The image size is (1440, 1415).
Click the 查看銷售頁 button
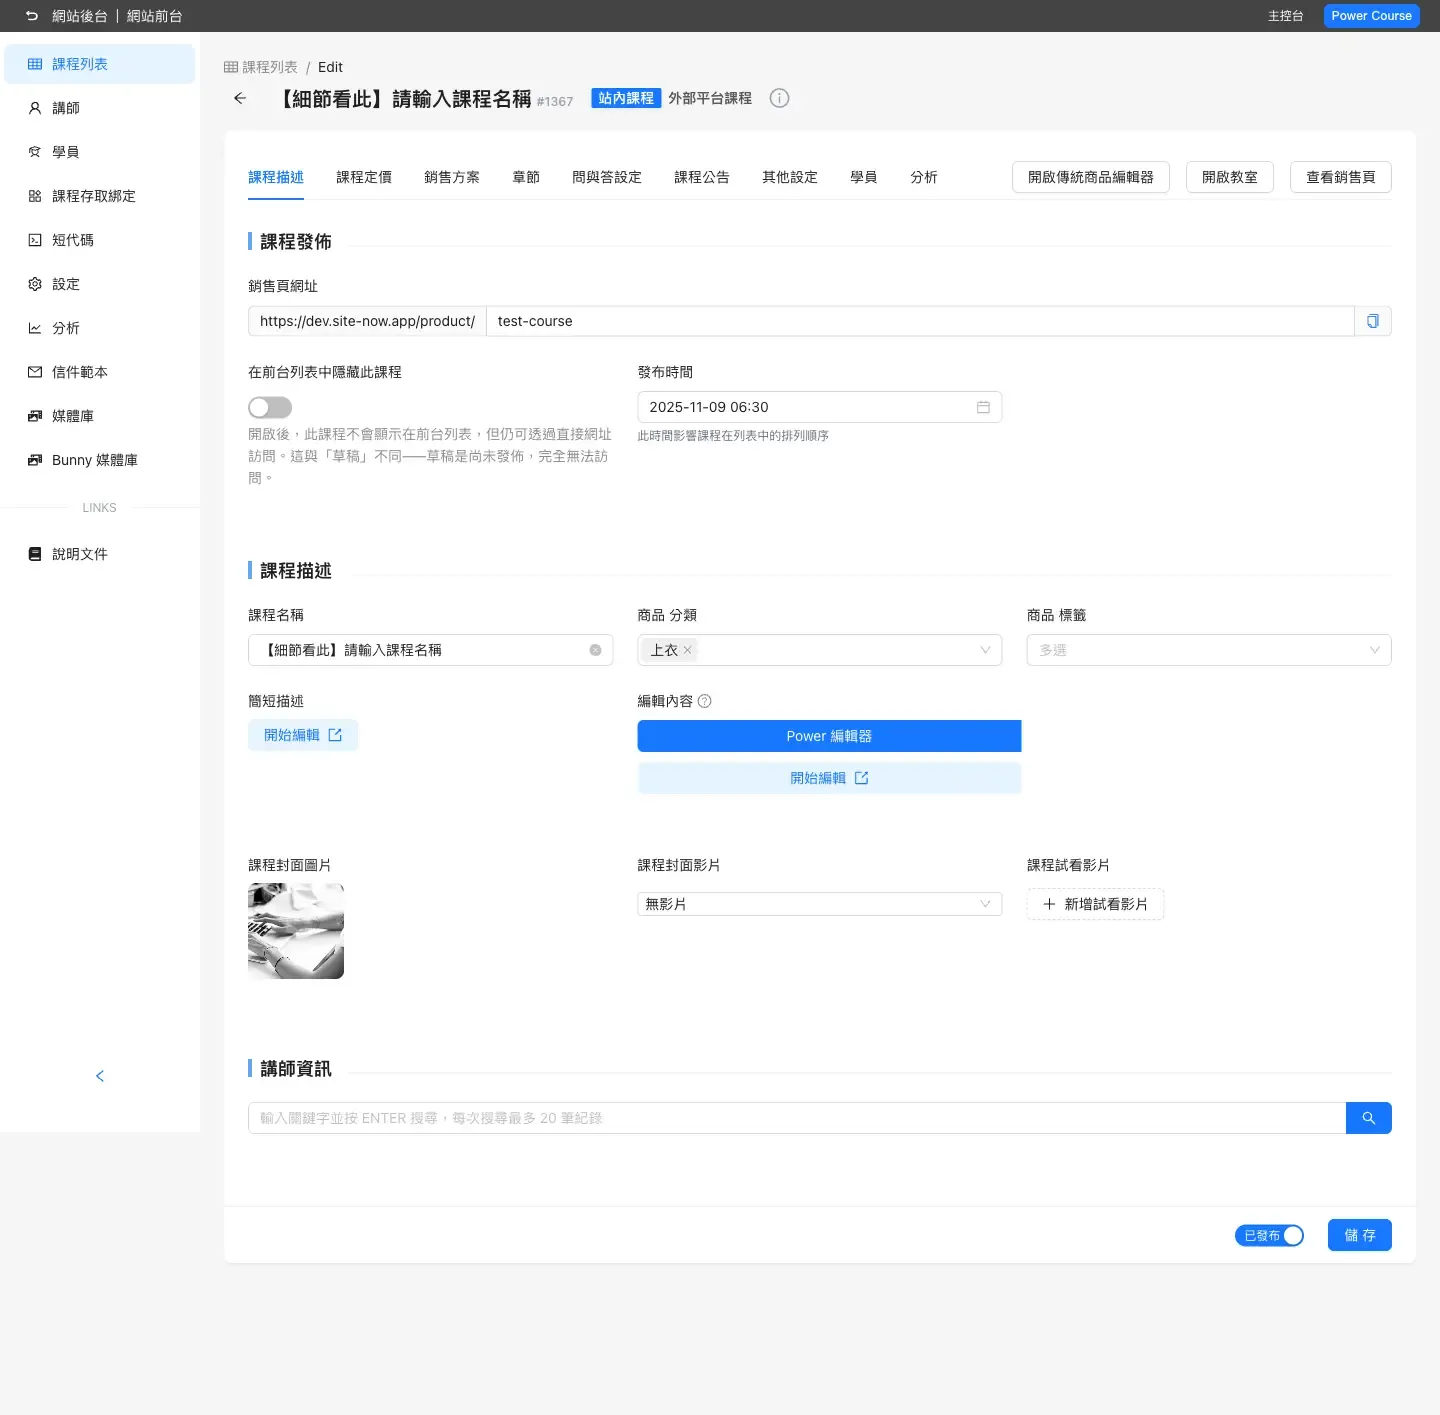(x=1341, y=177)
